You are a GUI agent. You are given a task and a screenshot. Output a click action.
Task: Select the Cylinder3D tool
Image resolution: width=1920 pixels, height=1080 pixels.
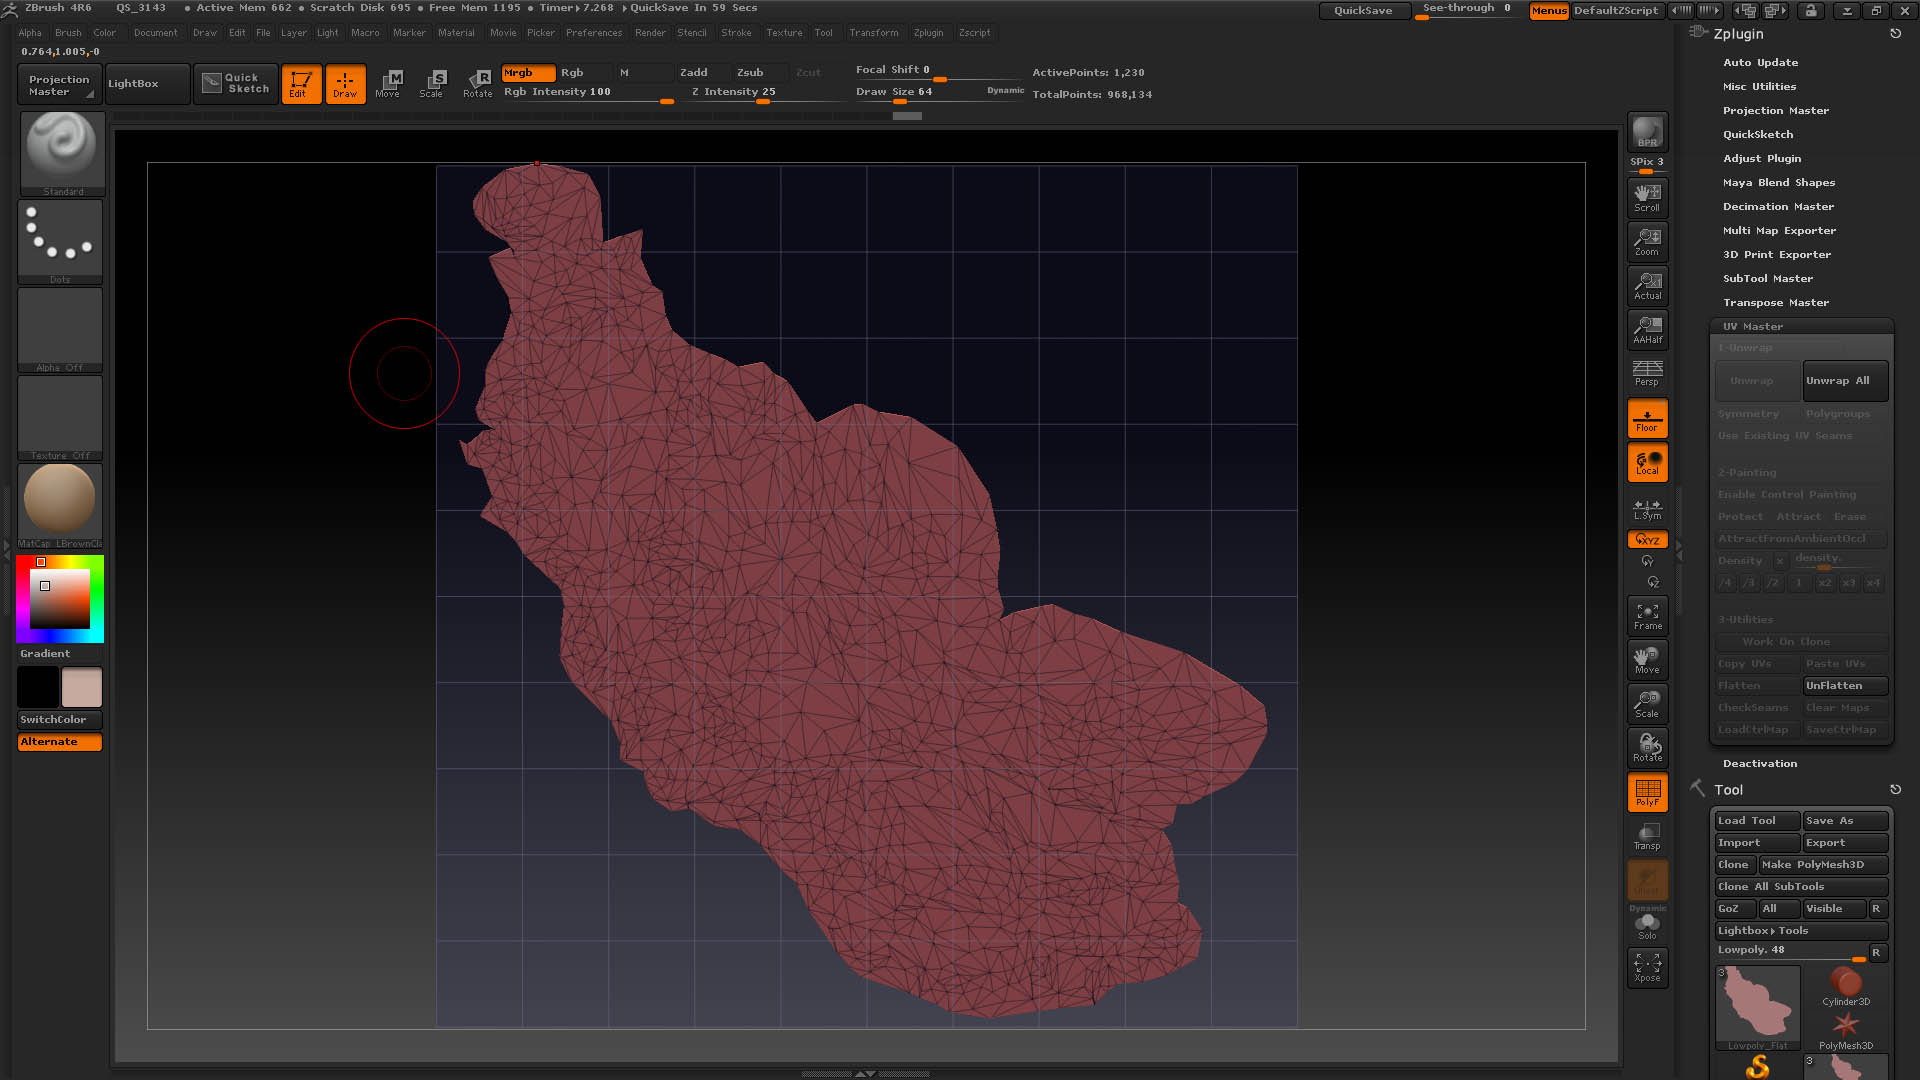tap(1845, 986)
